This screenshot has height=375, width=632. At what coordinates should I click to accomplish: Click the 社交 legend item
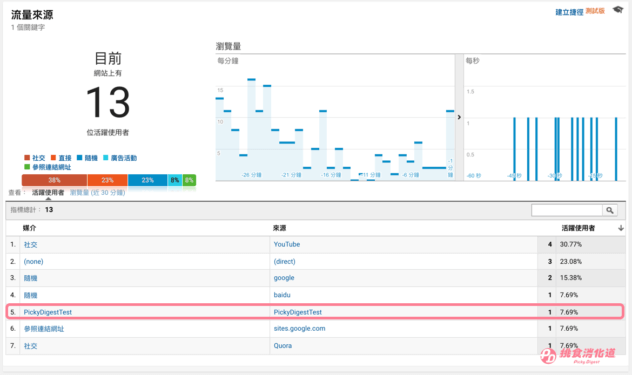[35, 158]
